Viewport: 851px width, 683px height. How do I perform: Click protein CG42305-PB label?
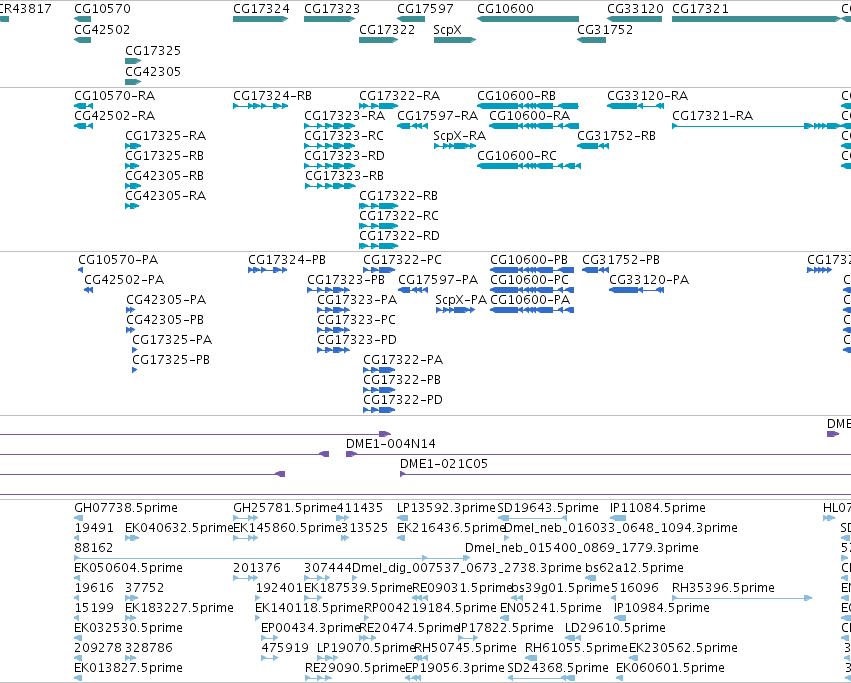[x=165, y=320]
